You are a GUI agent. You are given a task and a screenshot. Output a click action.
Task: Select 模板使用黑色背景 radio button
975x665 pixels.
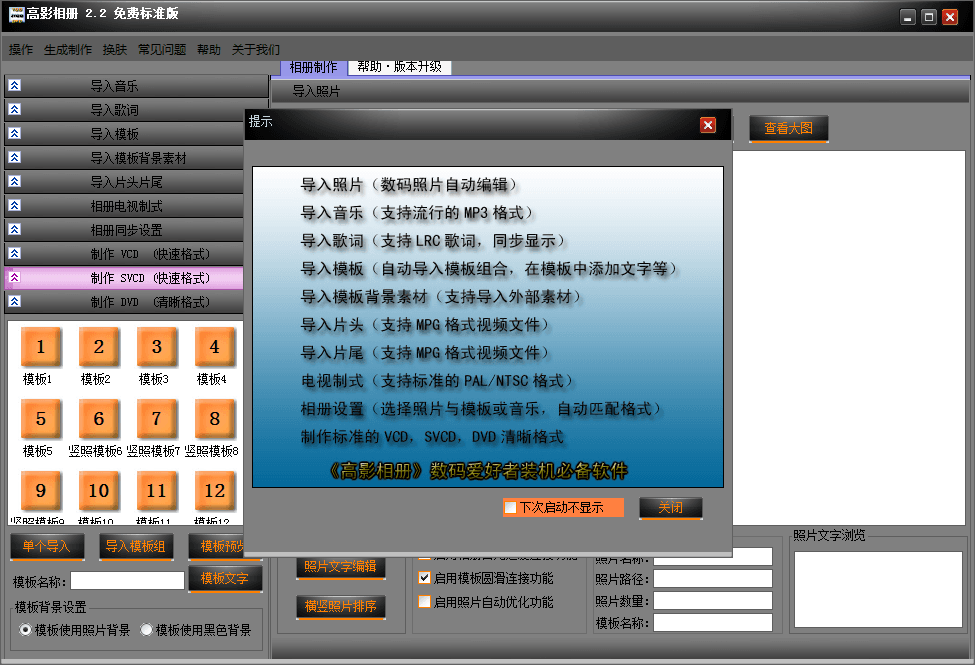coord(146,630)
